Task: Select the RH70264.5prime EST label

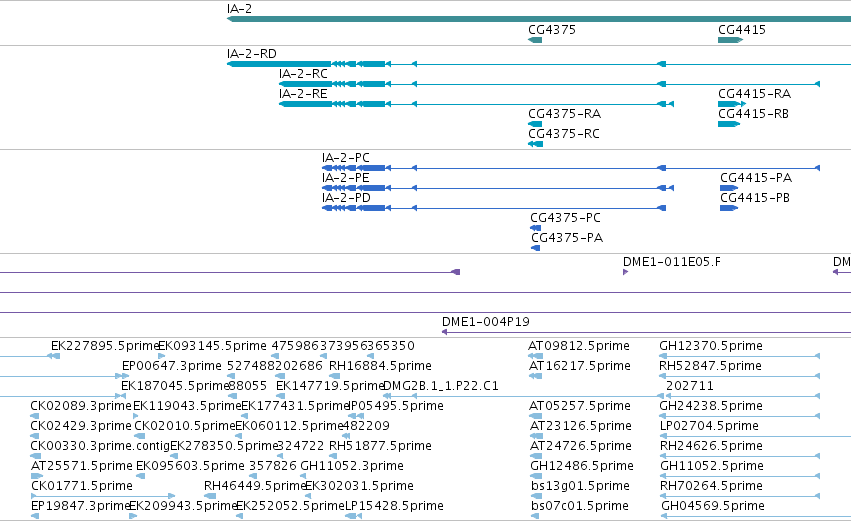Action: coord(712,487)
